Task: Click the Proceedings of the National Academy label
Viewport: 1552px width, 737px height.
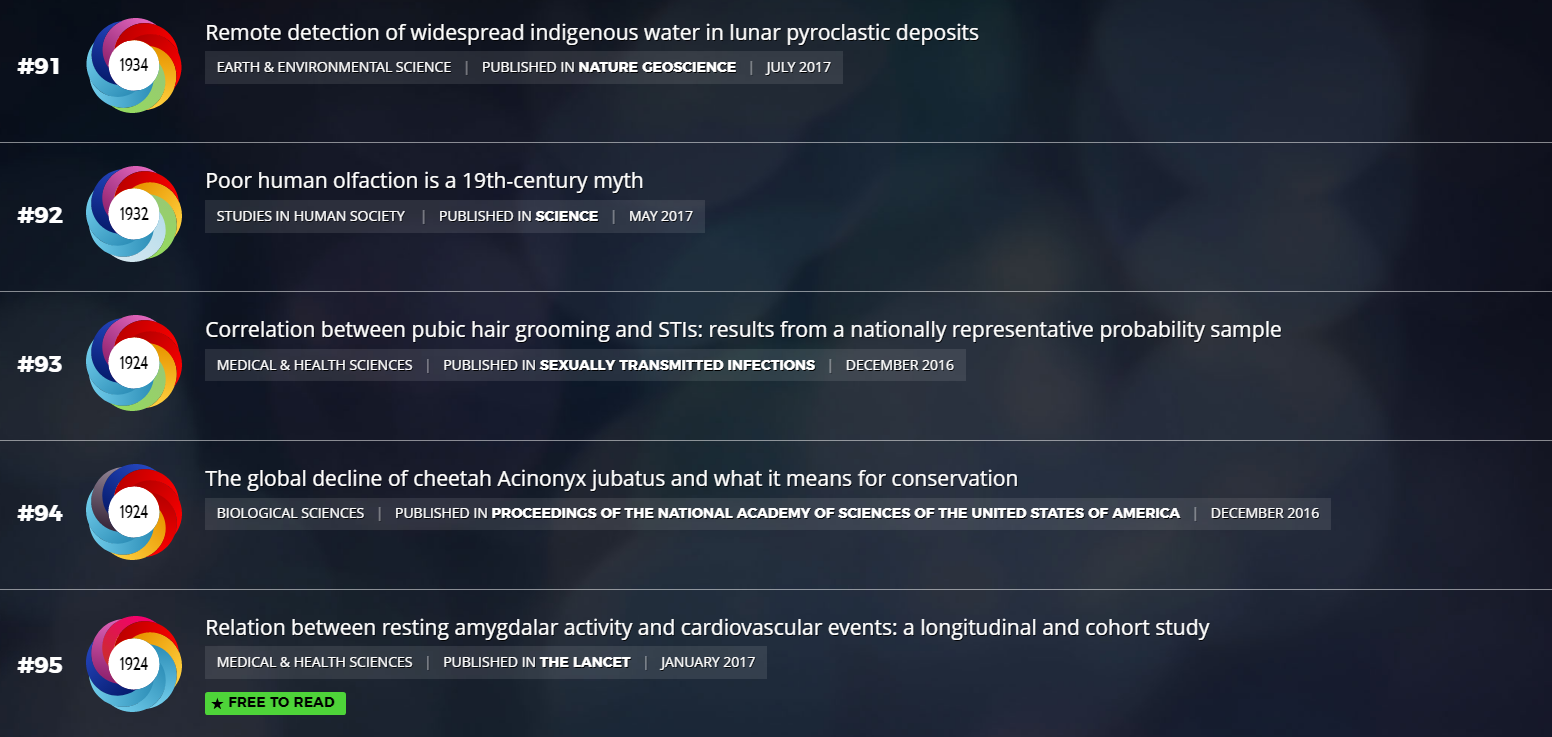Action: pos(836,513)
